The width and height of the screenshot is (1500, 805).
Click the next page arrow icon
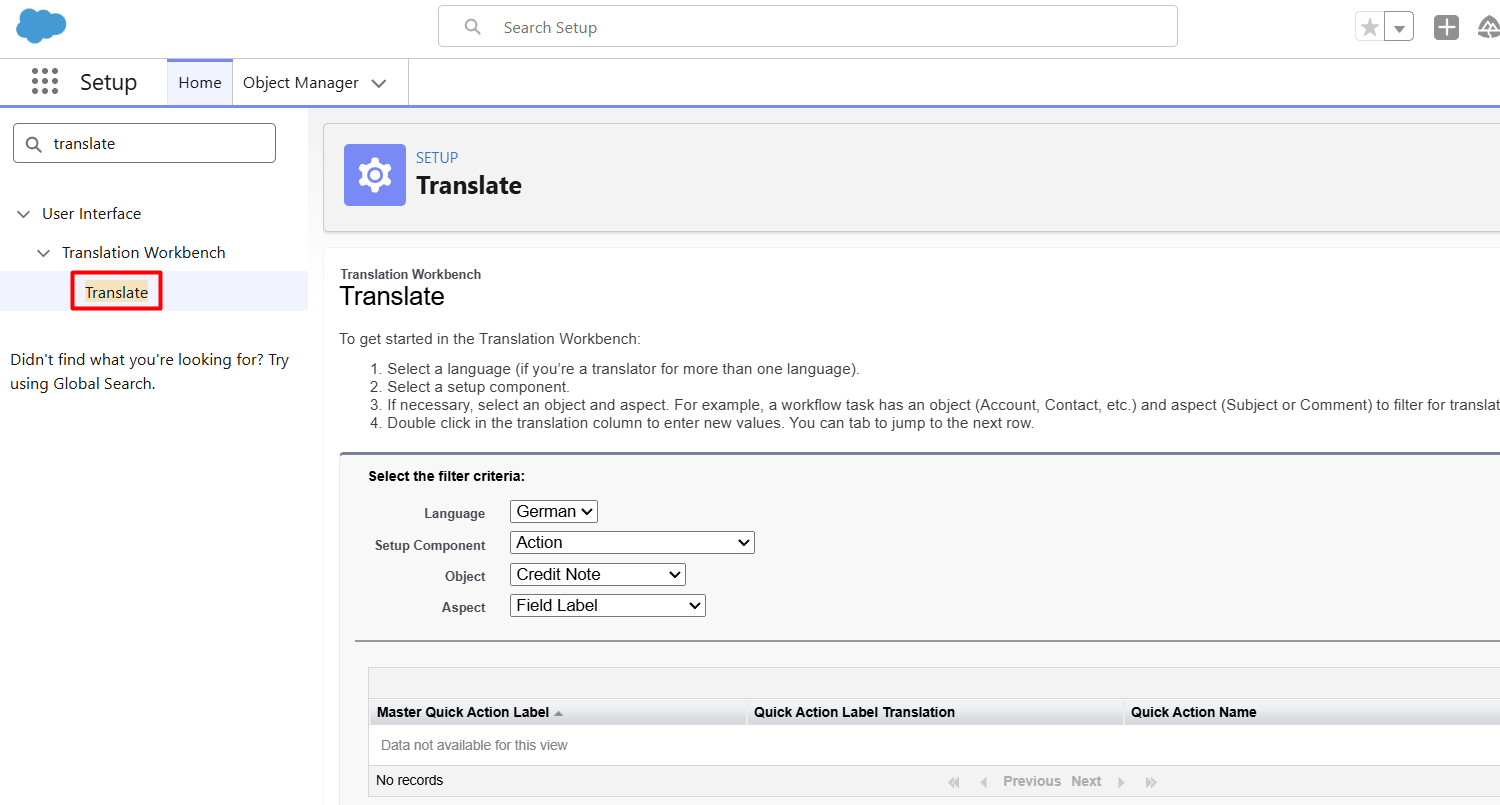[1121, 782]
